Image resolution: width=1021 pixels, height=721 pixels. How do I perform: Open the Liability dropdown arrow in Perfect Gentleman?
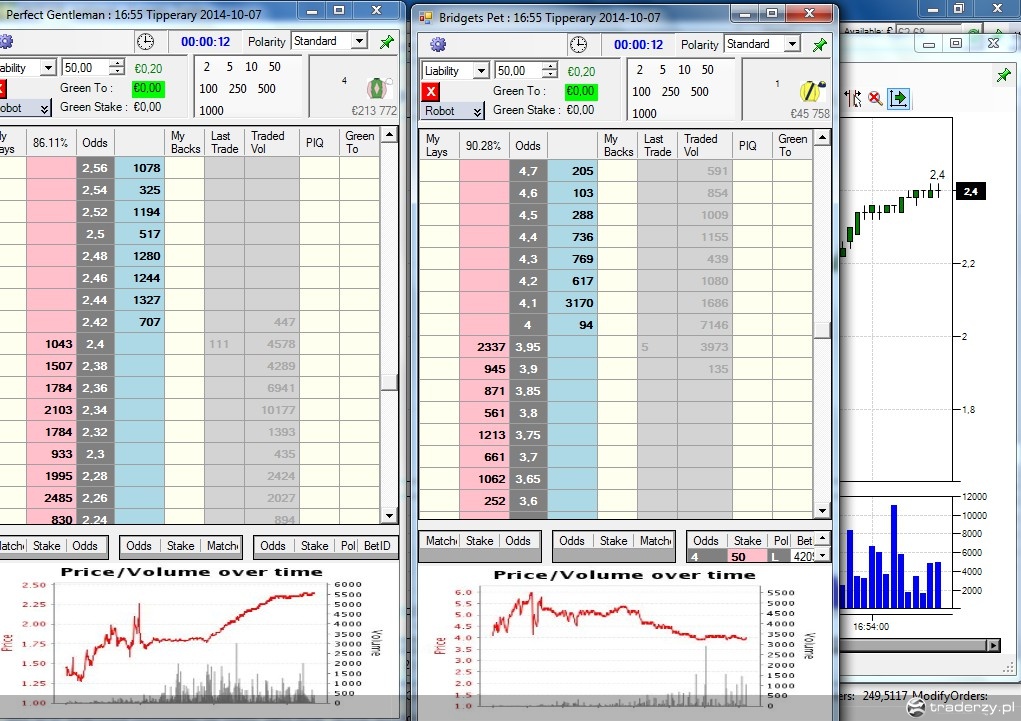point(48,68)
